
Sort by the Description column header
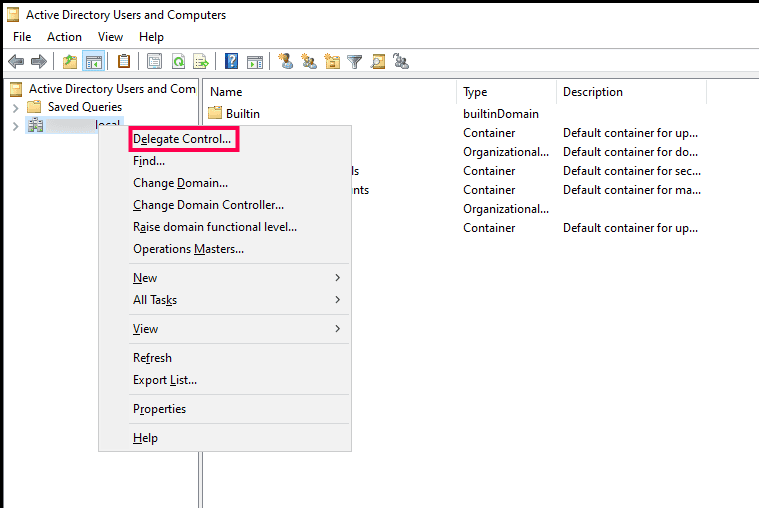(631, 92)
